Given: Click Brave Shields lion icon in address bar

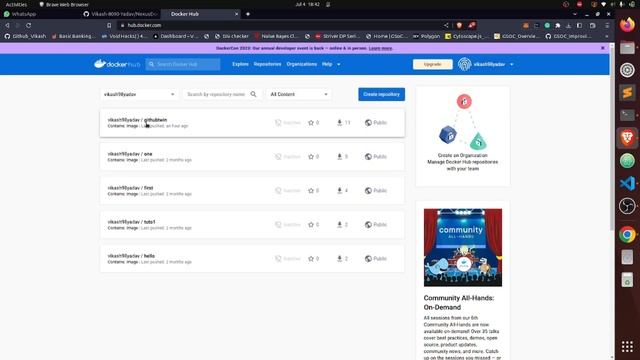Looking at the screenshot, I should [x=460, y=25].
